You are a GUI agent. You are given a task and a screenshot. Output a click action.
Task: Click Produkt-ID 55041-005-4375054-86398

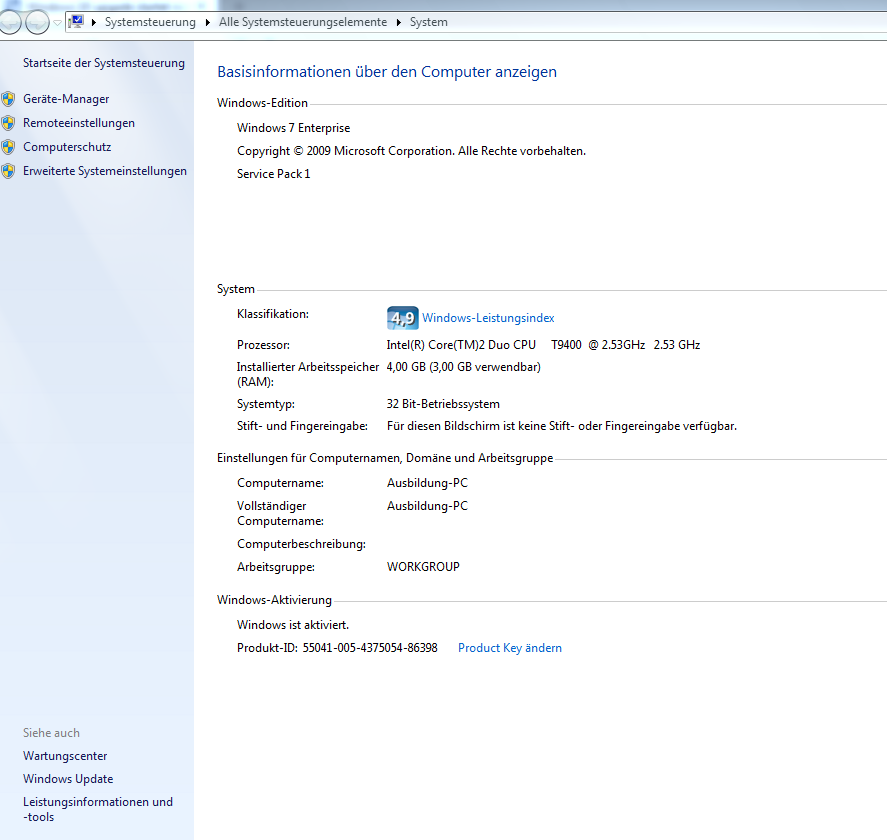(337, 648)
